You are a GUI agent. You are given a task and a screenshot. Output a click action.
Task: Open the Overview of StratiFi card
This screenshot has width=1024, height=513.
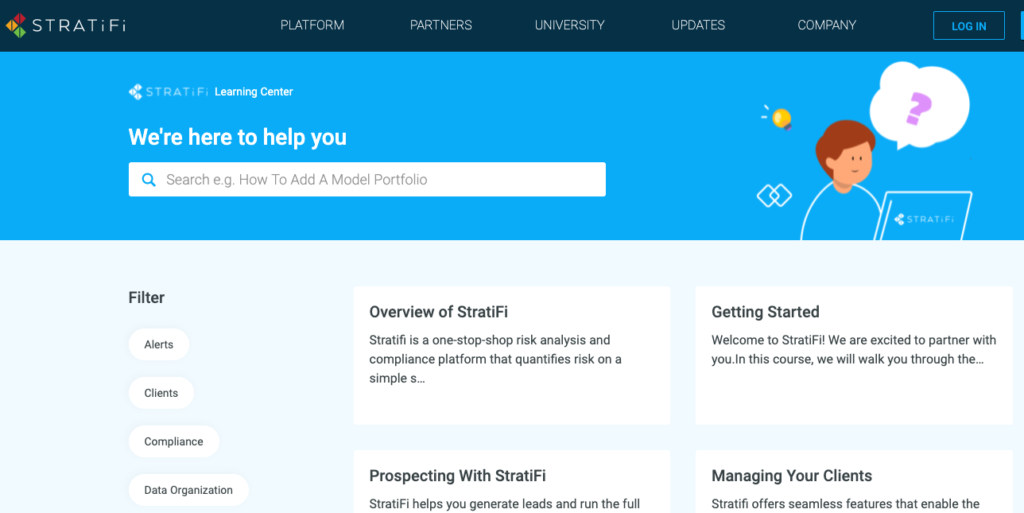coord(512,356)
